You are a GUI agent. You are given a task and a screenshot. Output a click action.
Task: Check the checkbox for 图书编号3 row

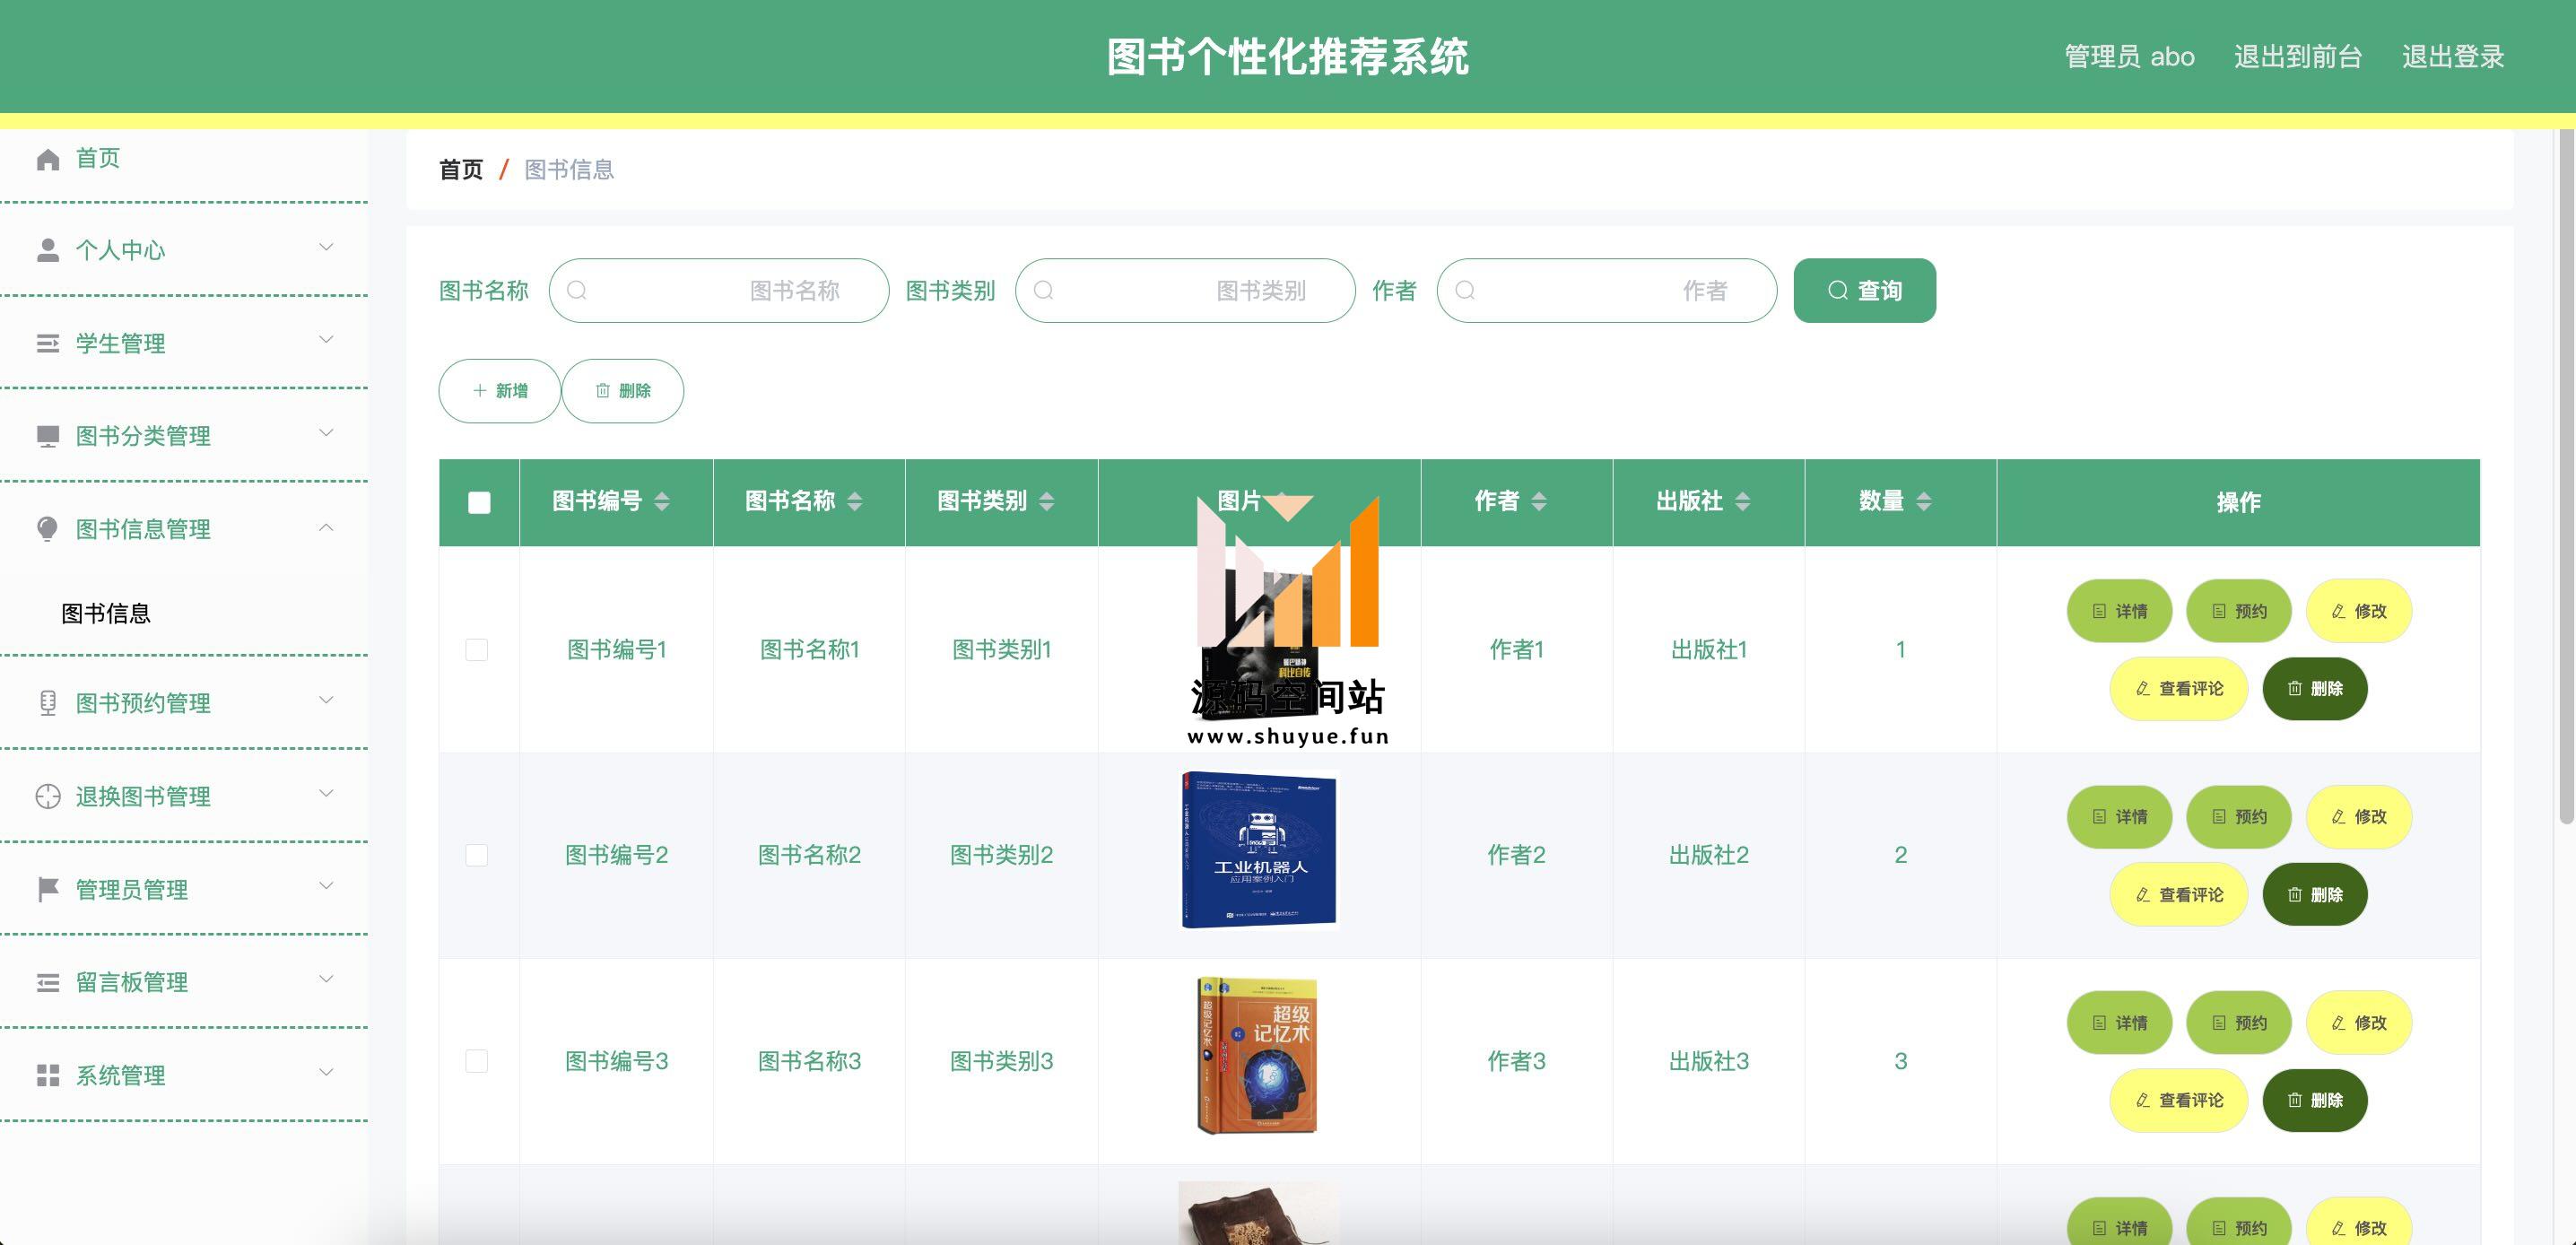point(477,1061)
